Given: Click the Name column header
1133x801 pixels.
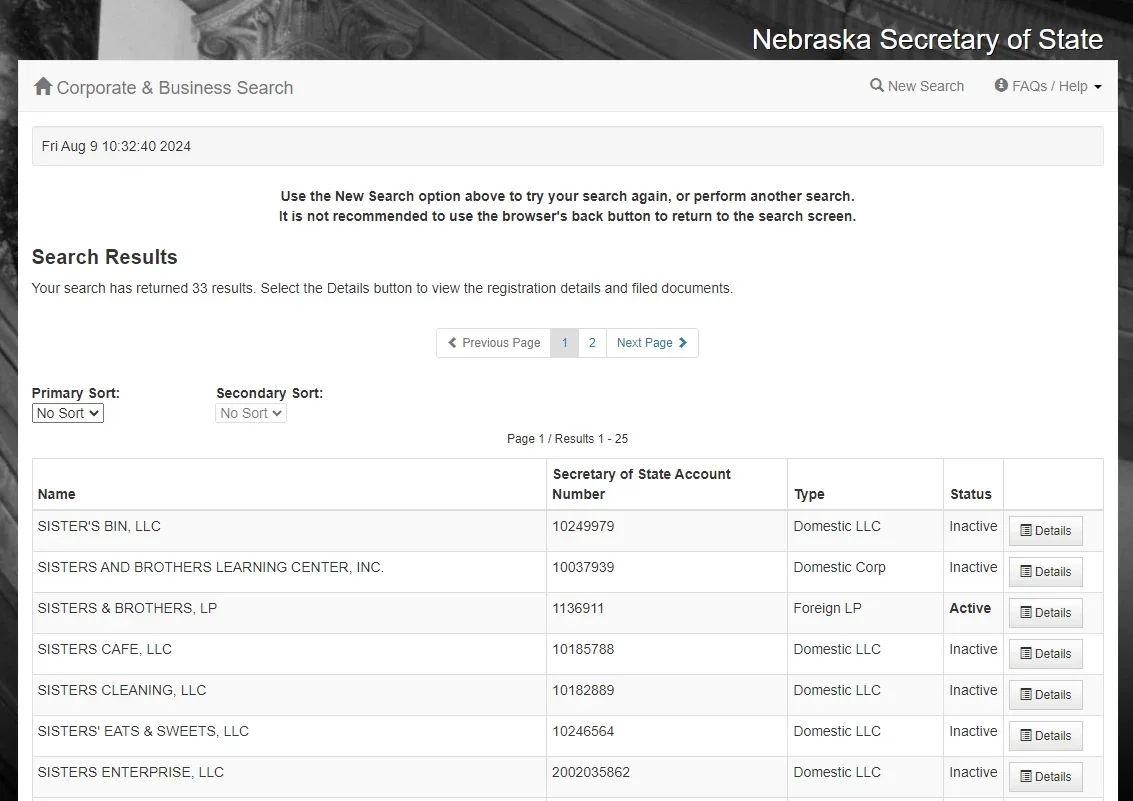Looking at the screenshot, I should click(56, 494).
